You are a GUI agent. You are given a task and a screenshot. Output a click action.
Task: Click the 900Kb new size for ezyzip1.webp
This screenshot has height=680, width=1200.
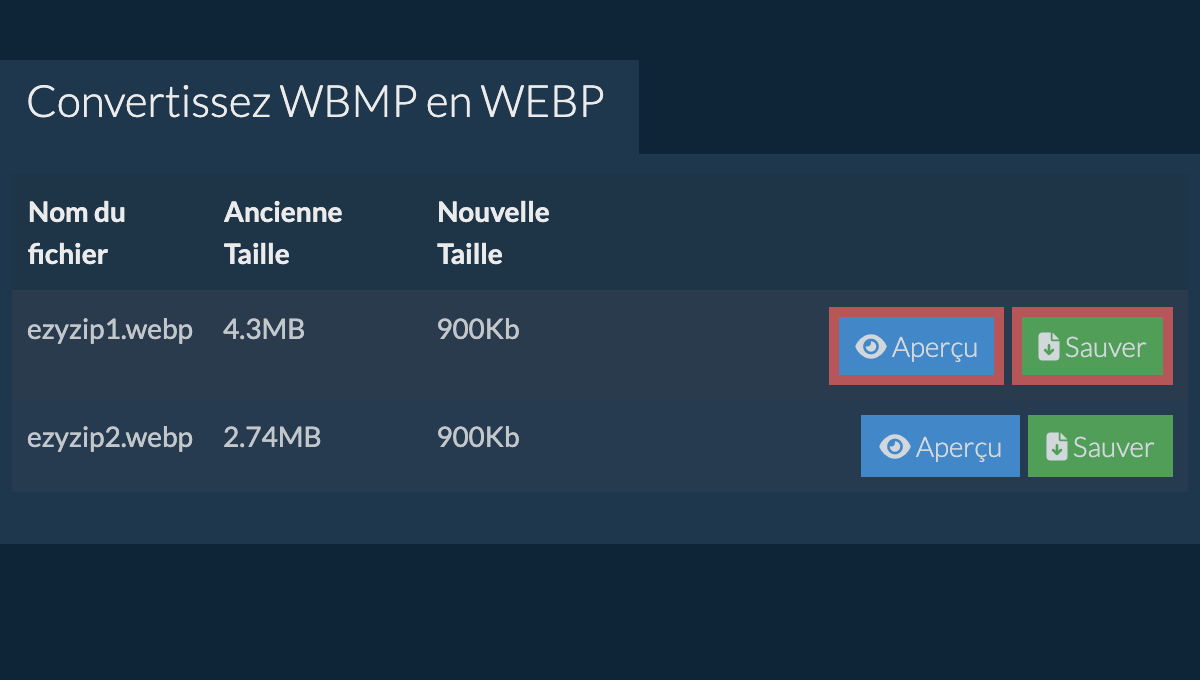click(x=478, y=329)
